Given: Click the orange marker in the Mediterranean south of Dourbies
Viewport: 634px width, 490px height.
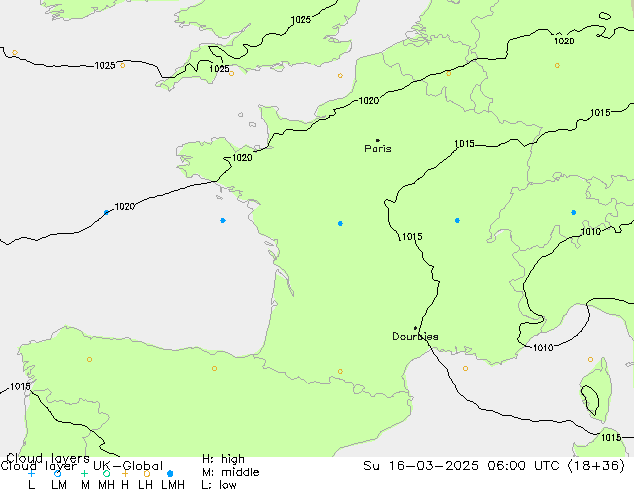Looking at the screenshot, I should (465, 368).
